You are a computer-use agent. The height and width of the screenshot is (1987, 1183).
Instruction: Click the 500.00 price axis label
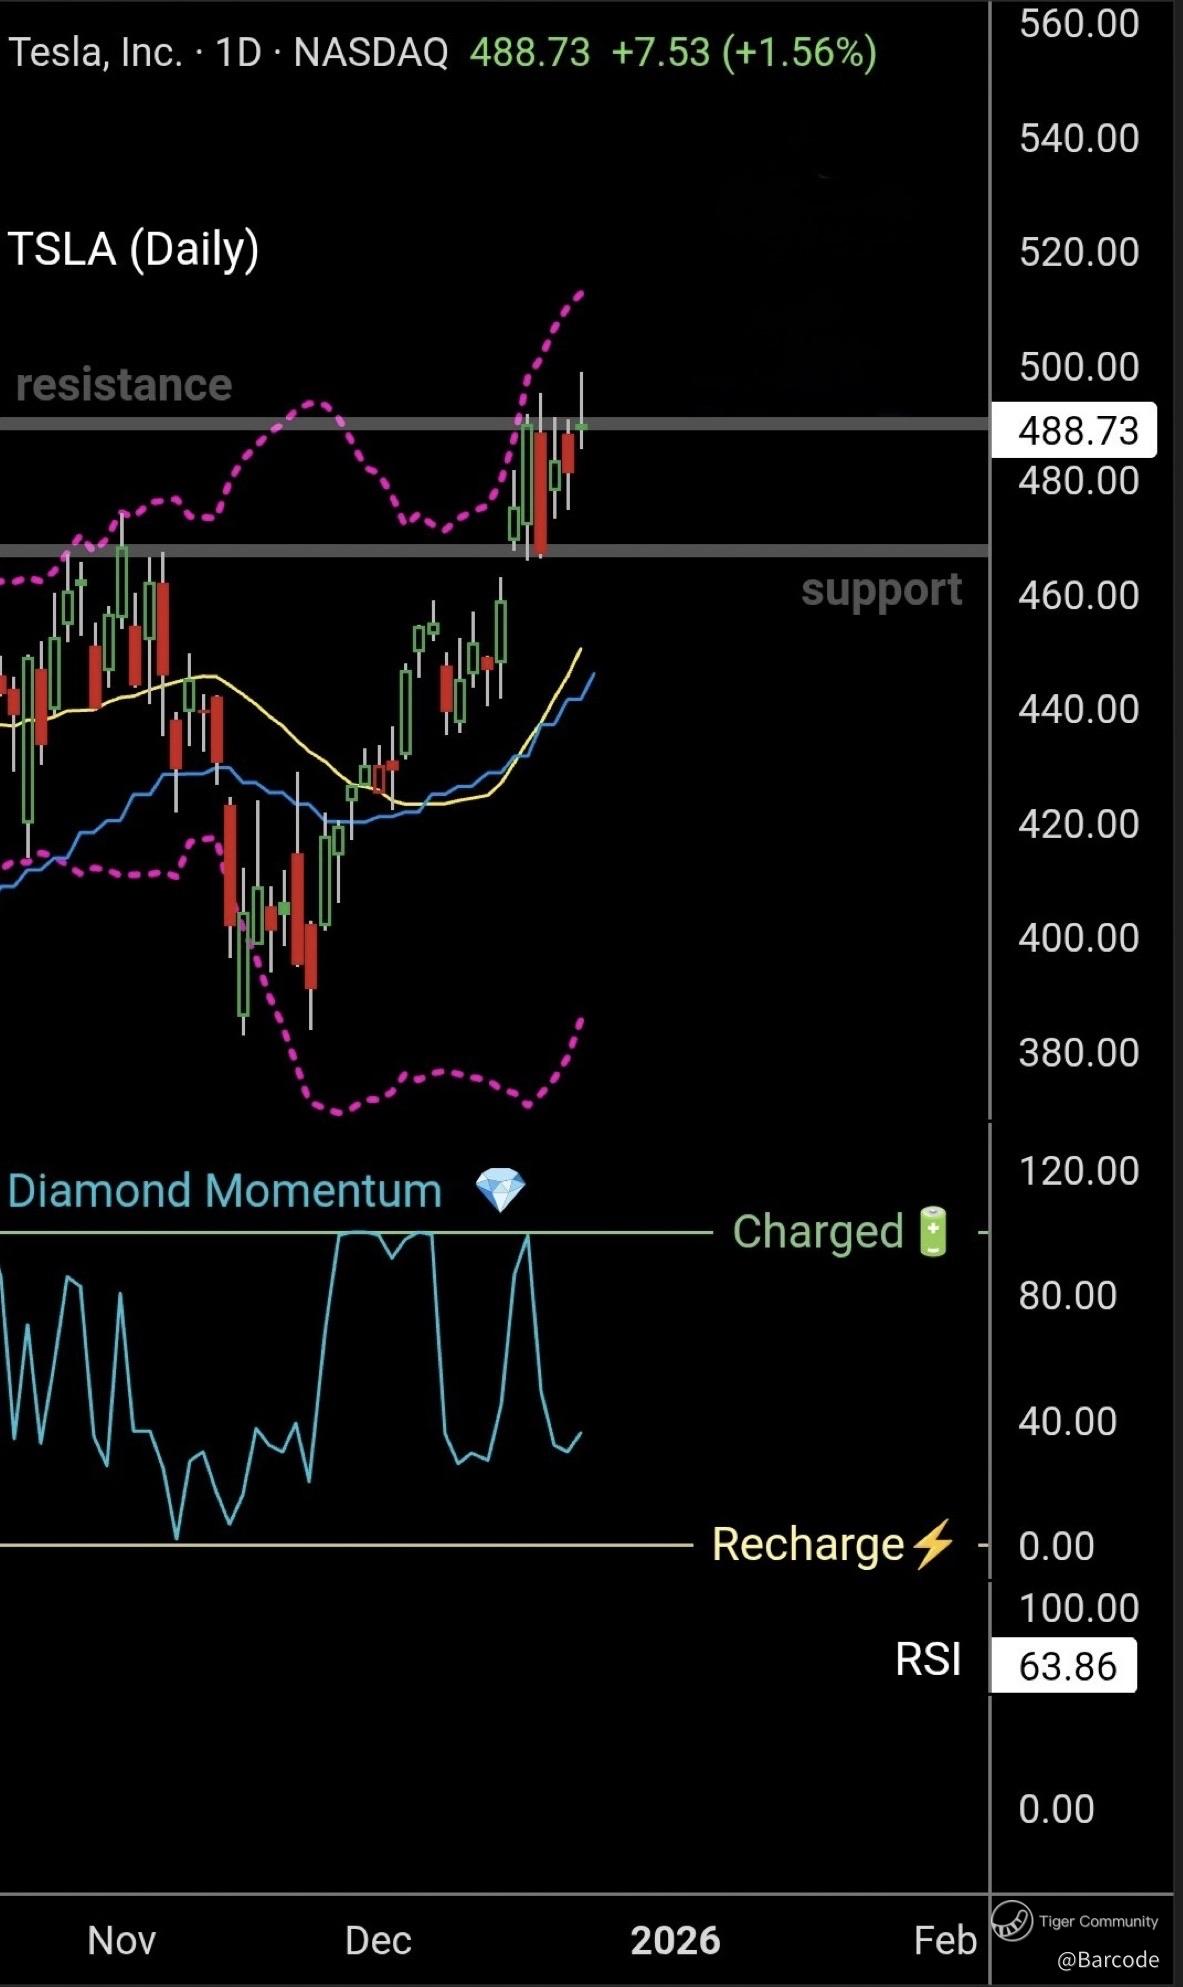pyautogui.click(x=1079, y=367)
